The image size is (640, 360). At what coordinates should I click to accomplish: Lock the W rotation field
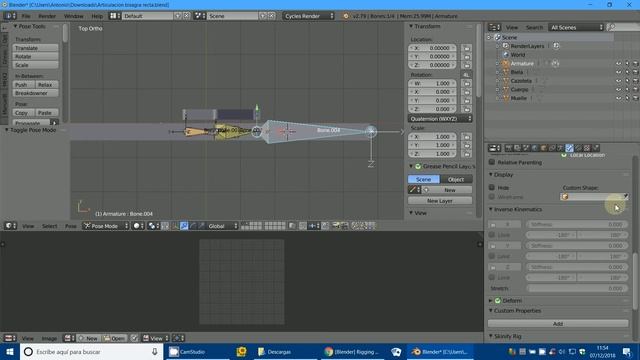[x=467, y=83]
